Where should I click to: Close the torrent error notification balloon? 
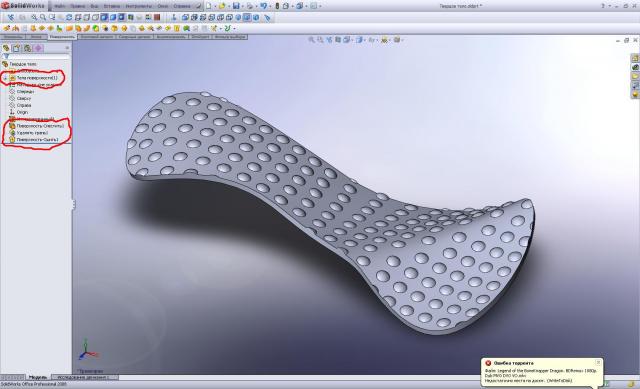point(598,362)
